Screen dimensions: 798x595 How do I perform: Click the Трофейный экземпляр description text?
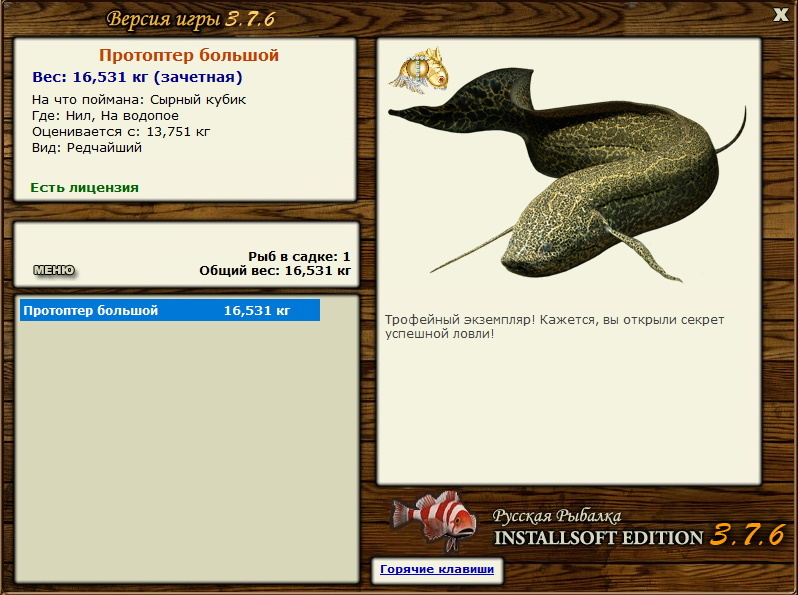pos(554,327)
